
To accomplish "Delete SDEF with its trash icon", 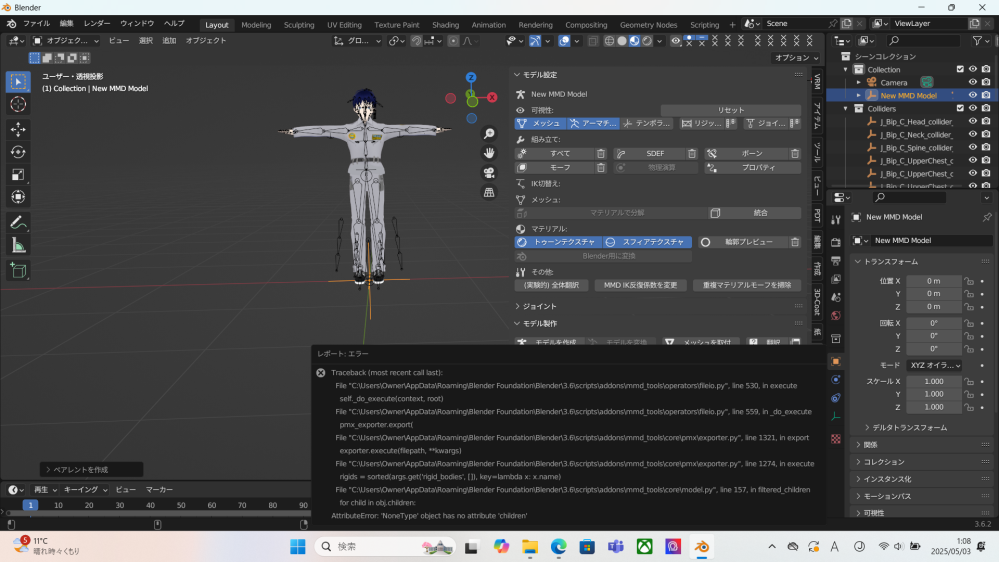I will click(692, 154).
